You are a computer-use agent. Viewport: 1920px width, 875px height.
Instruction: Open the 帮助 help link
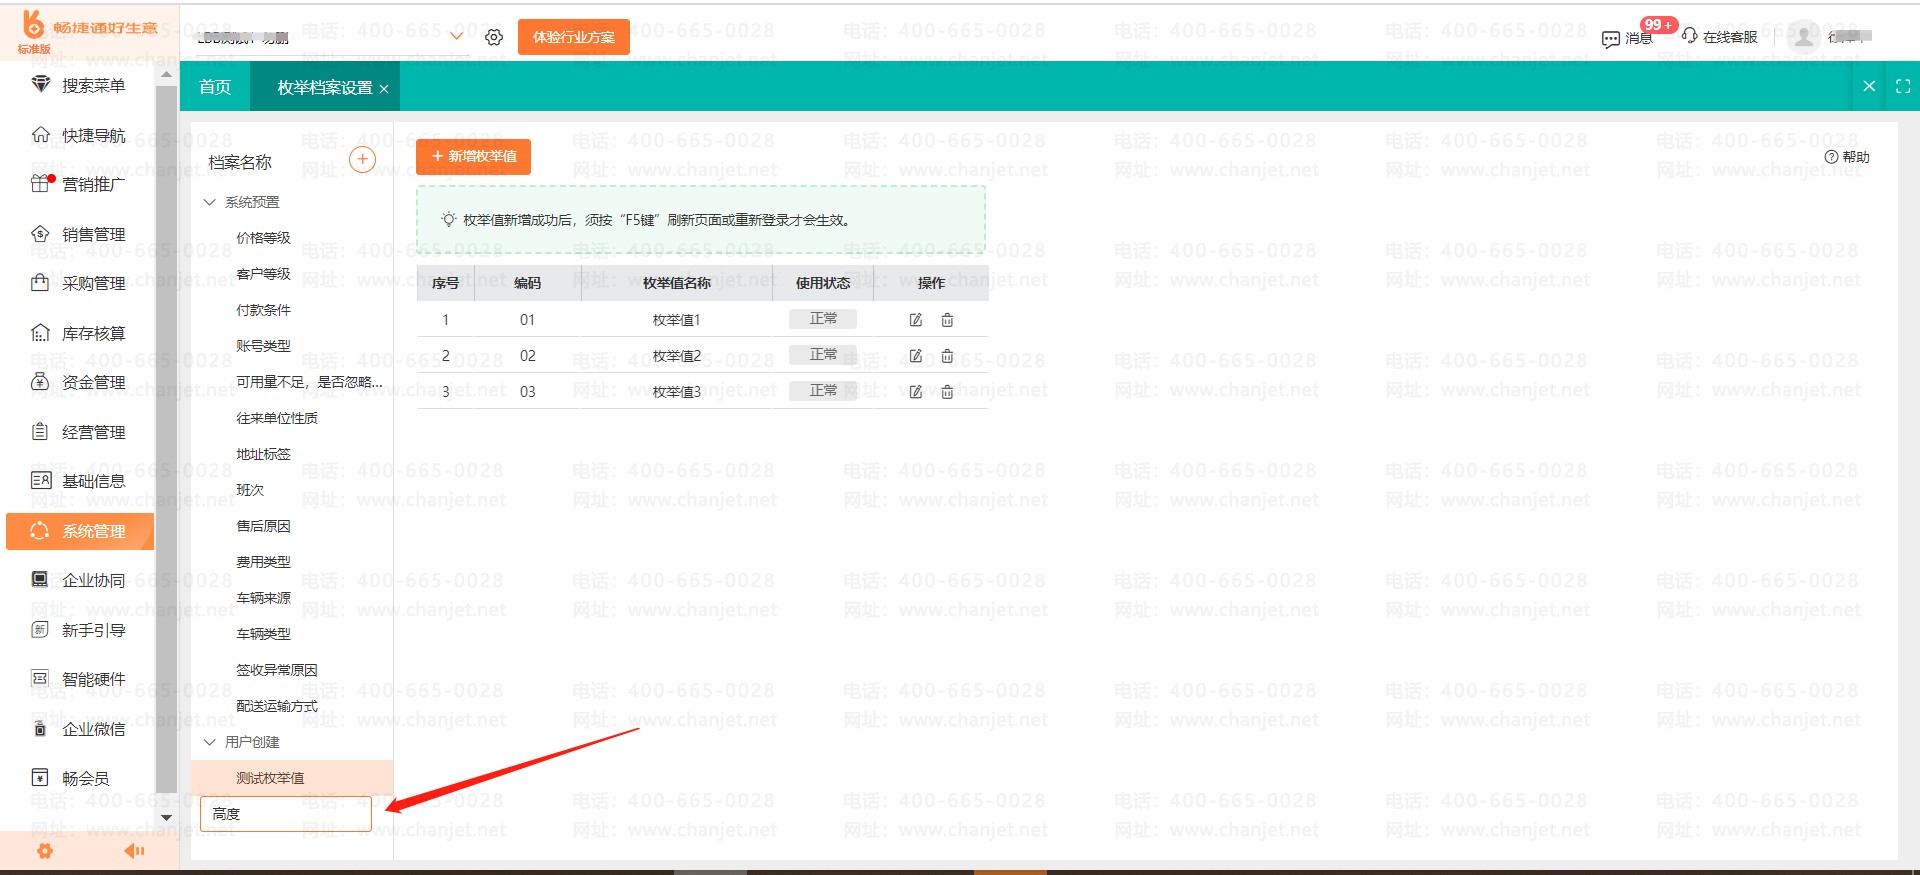1847,157
